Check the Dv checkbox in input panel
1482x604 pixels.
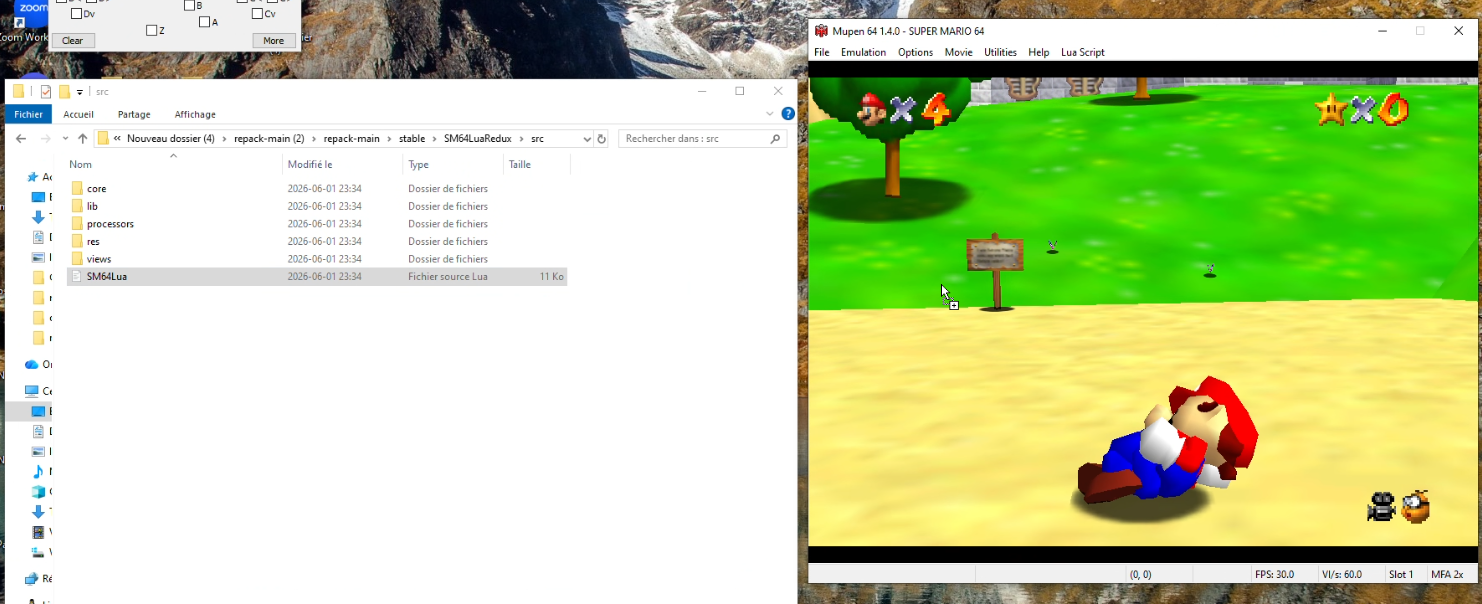point(76,14)
